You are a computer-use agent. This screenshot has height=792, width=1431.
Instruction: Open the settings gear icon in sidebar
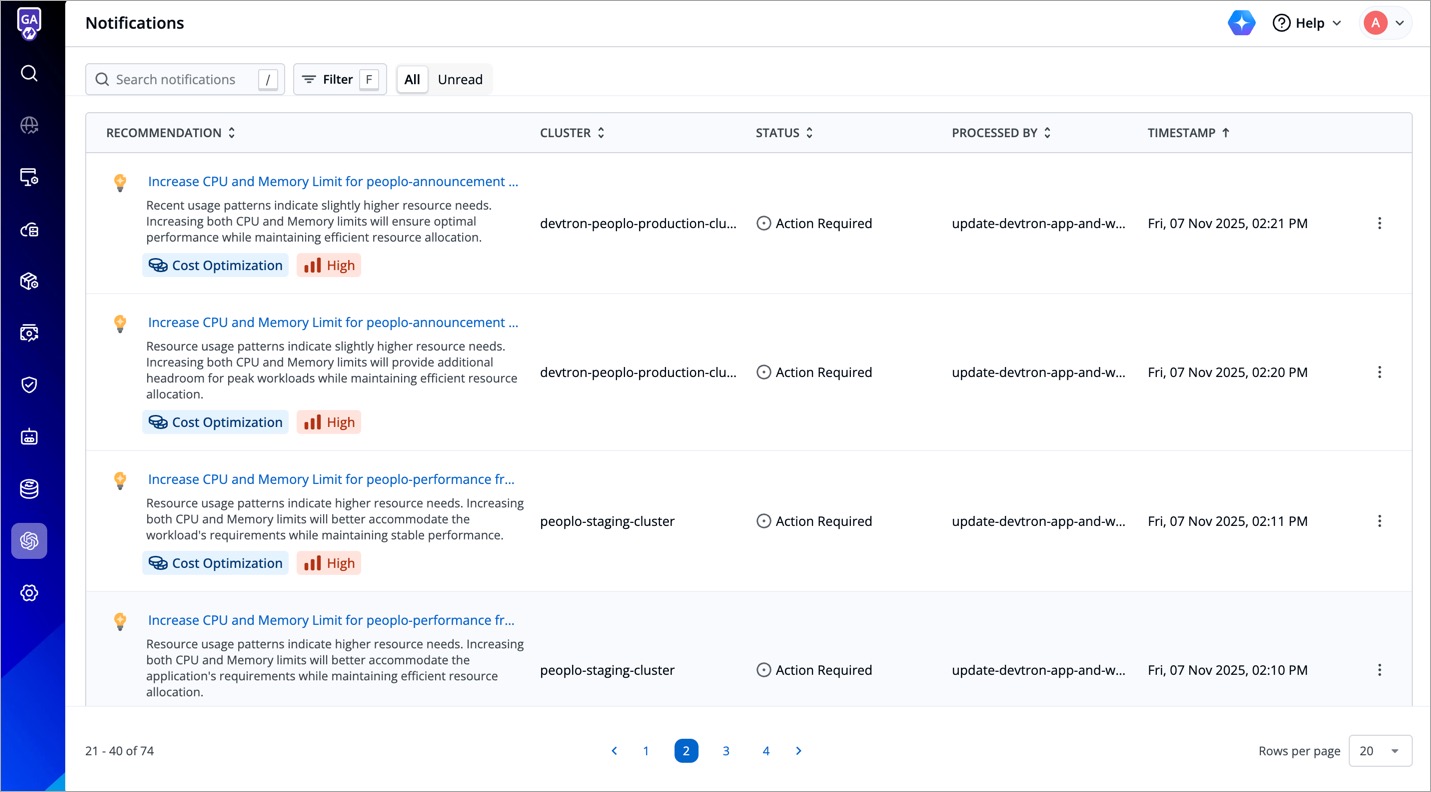tap(29, 593)
